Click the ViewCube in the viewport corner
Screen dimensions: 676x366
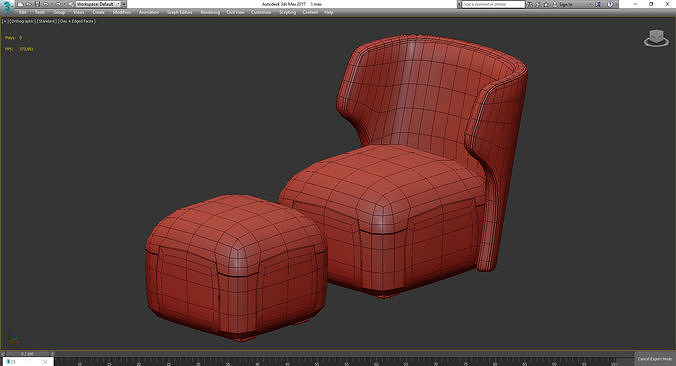pyautogui.click(x=656, y=38)
